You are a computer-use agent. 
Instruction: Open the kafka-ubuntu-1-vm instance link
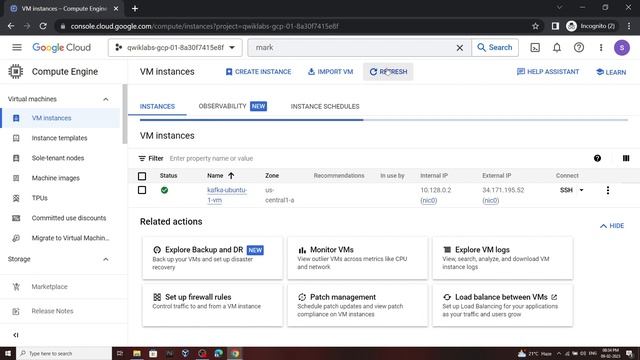coord(227,195)
